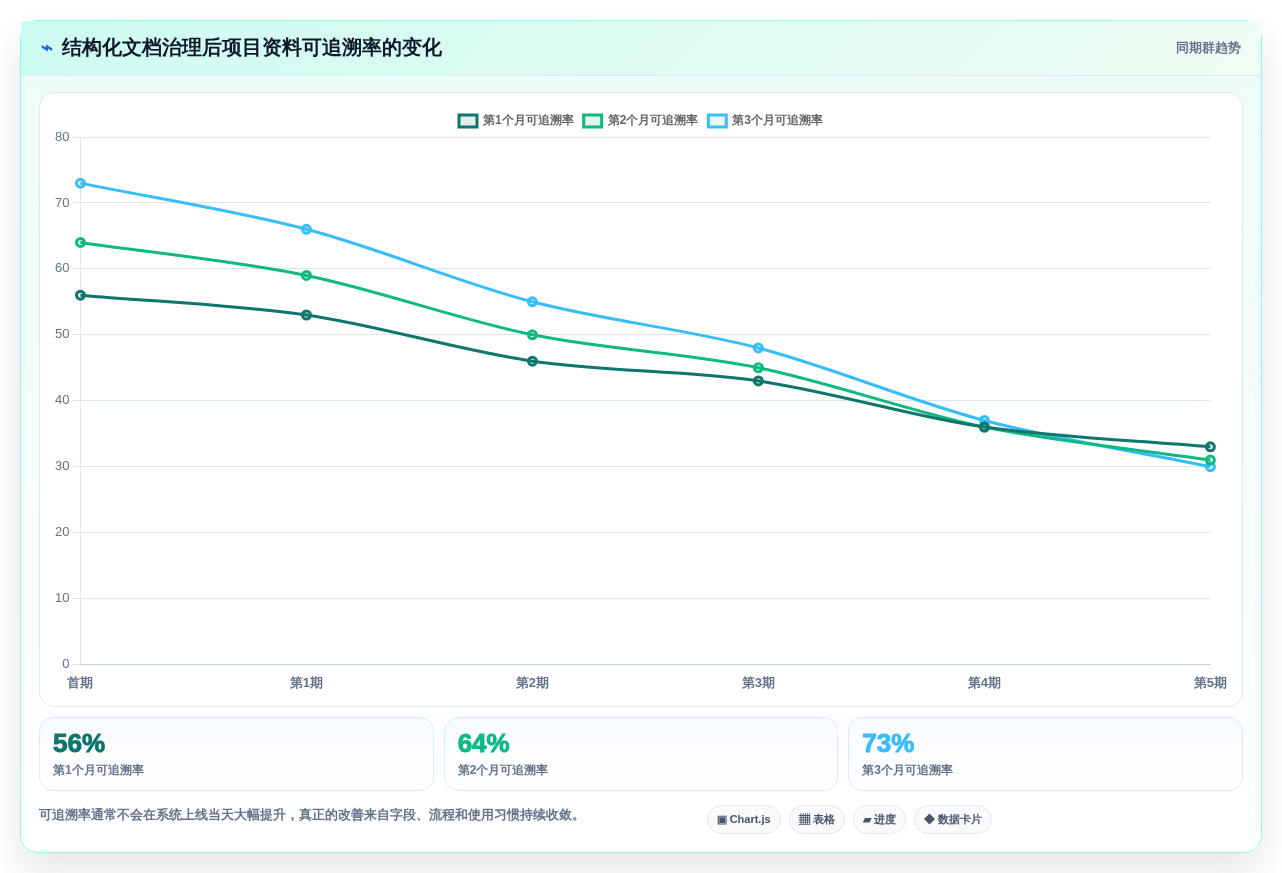The width and height of the screenshot is (1282, 873).
Task: Click the 第1期 x-axis label
Action: point(306,683)
